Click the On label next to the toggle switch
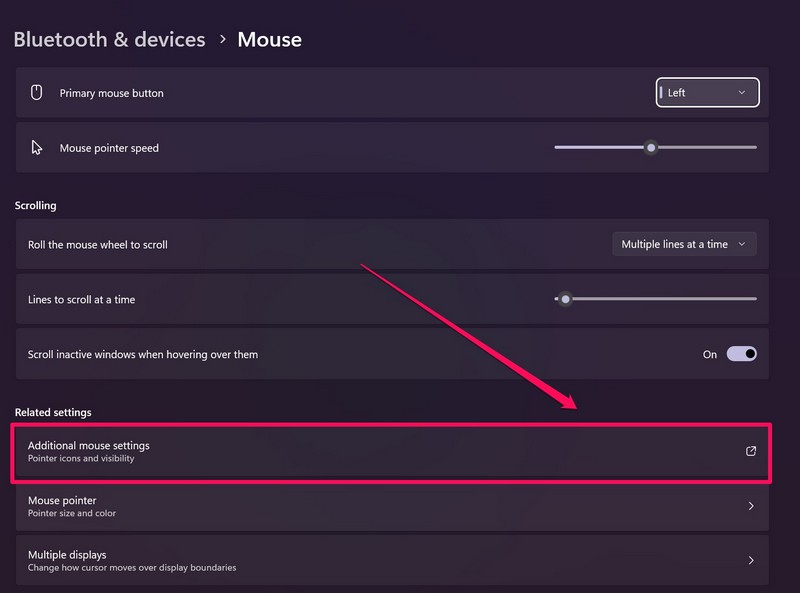Viewport: 800px width, 593px height. click(709, 354)
